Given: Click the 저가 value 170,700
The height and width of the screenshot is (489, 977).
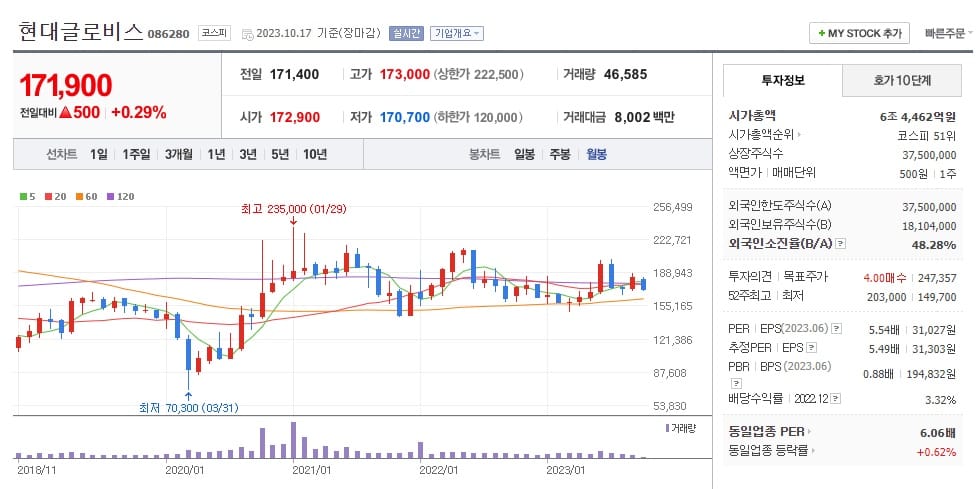Looking at the screenshot, I should tap(405, 117).
